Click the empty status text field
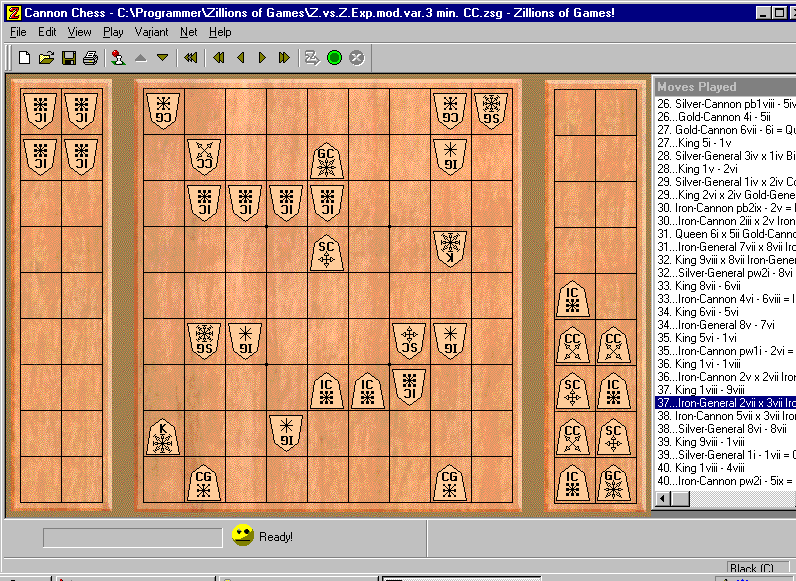 tap(132, 537)
